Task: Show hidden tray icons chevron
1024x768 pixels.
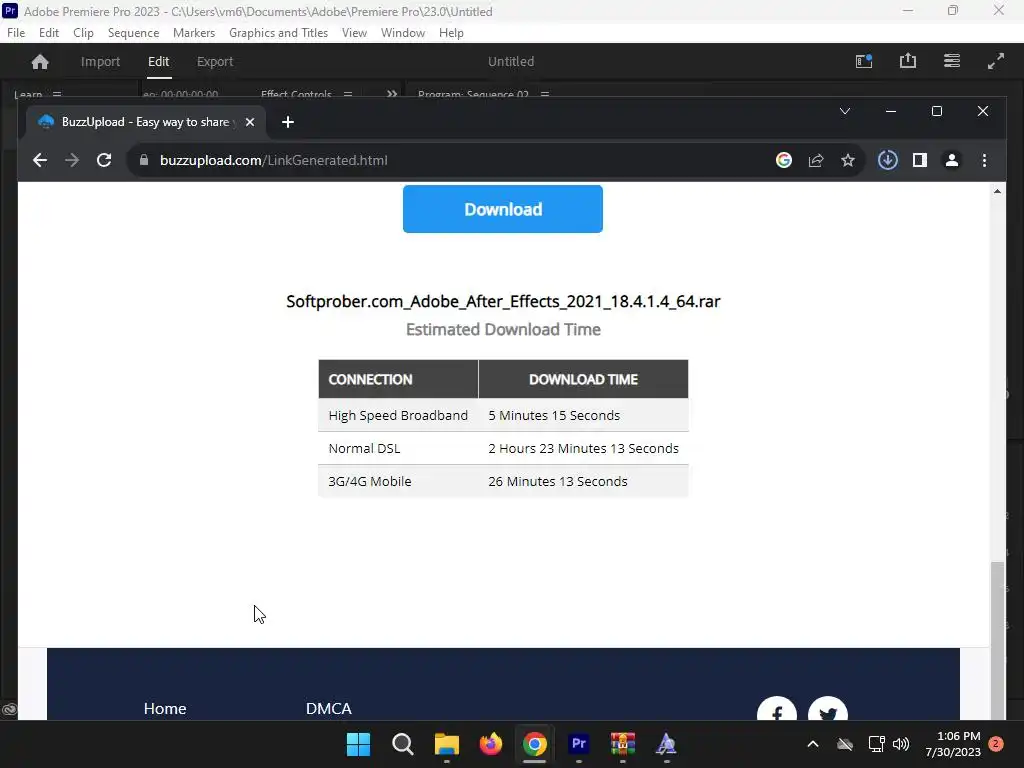Action: click(812, 744)
